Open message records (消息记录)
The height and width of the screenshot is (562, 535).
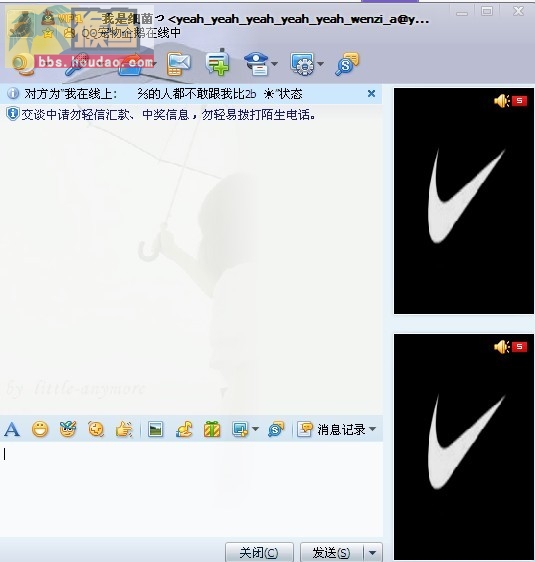point(331,429)
